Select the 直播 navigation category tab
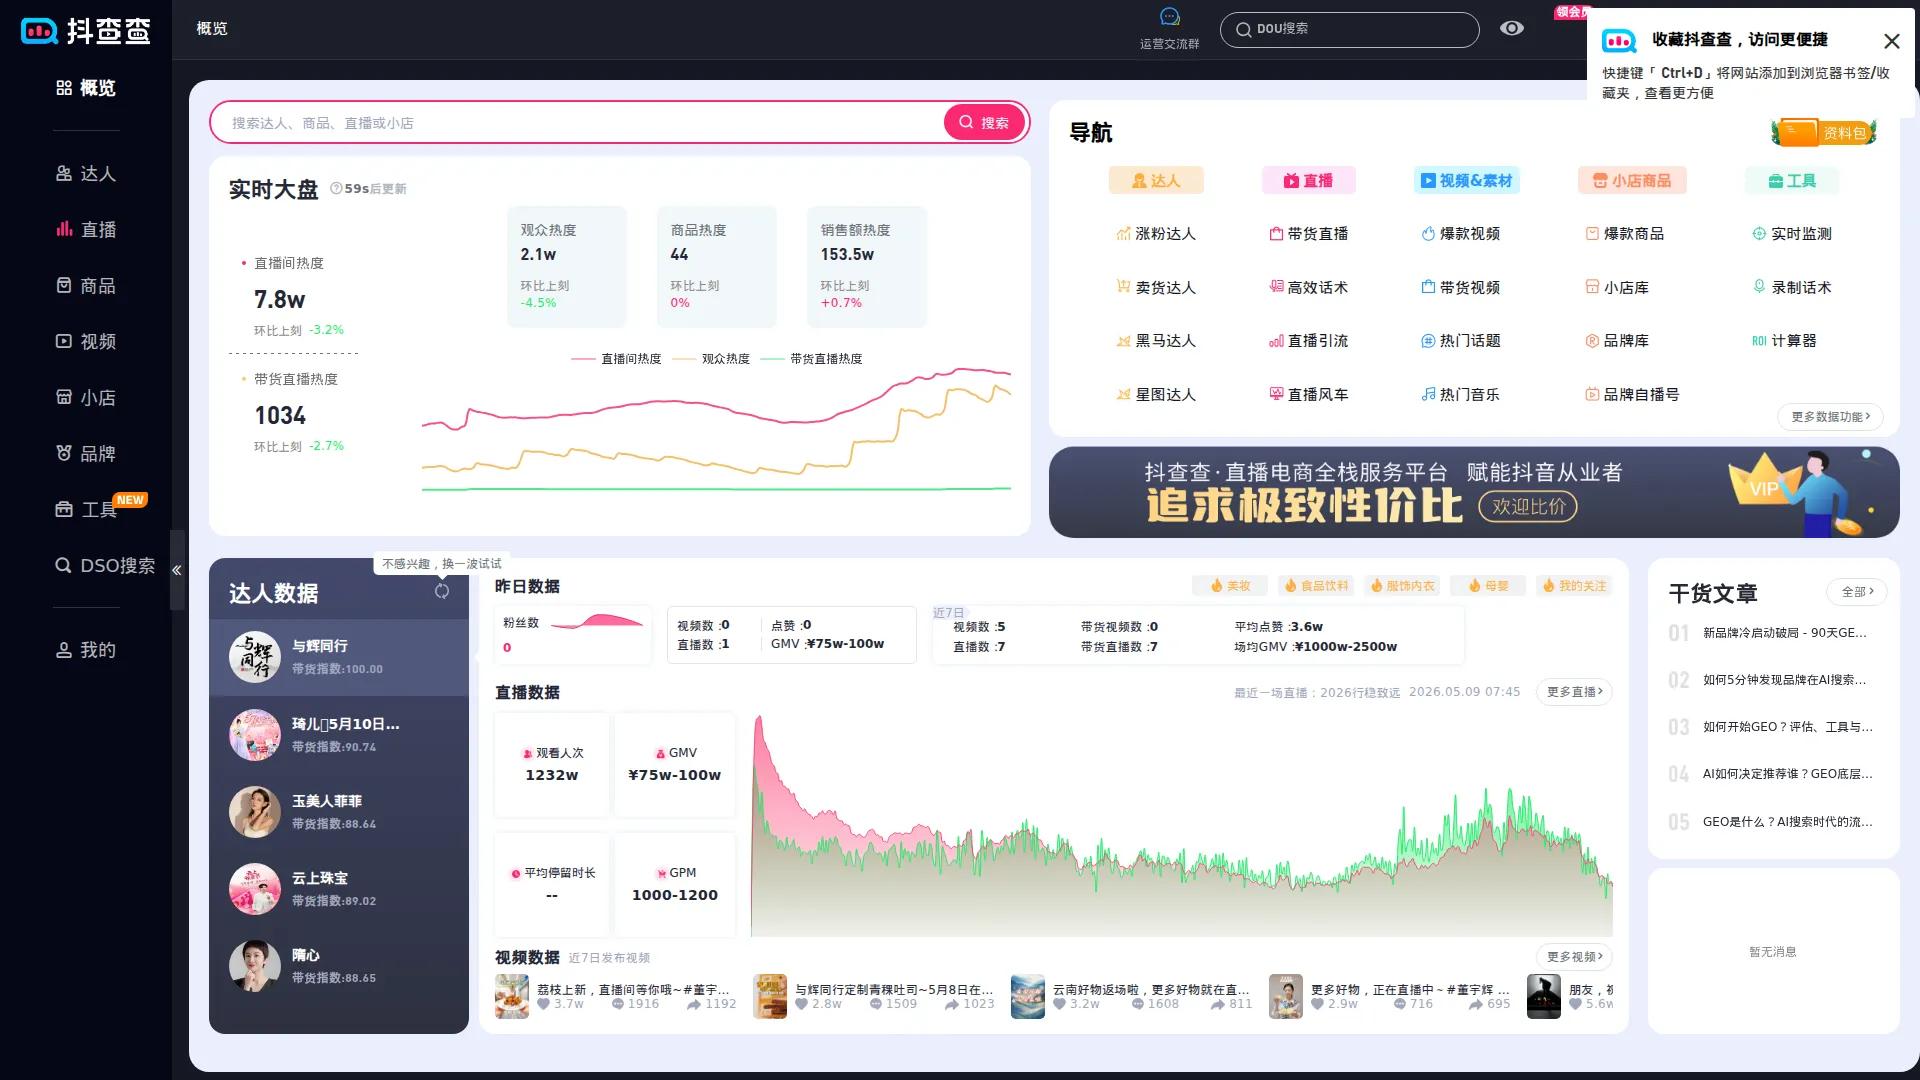Image resolution: width=1920 pixels, height=1080 pixels. tap(1308, 181)
